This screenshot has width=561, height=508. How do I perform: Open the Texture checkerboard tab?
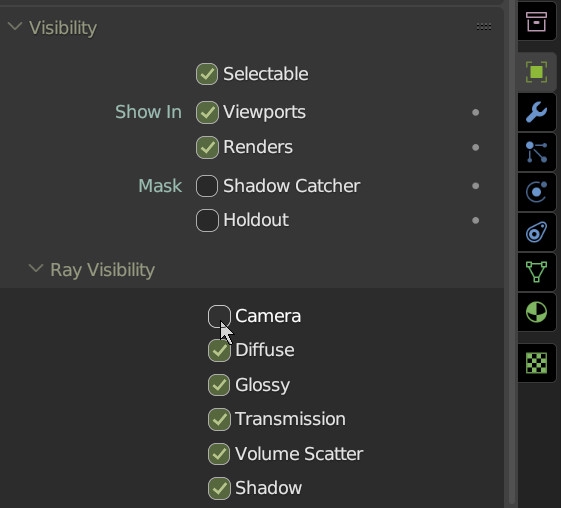coord(536,363)
